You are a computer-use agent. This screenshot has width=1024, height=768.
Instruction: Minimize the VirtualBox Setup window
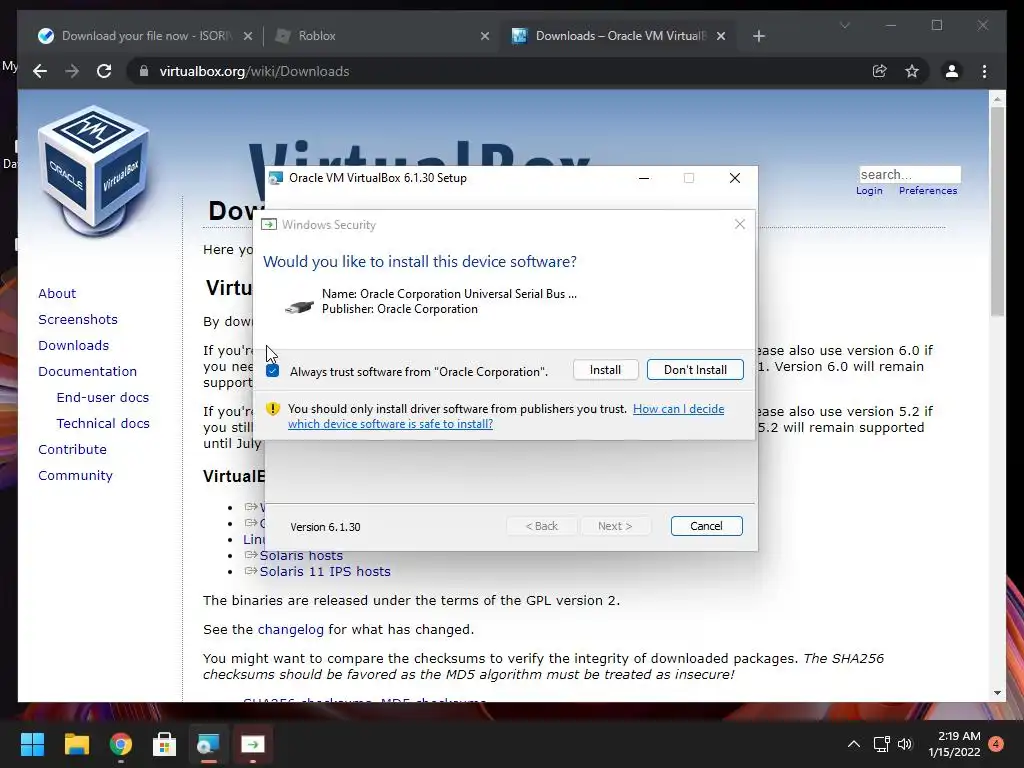644,178
